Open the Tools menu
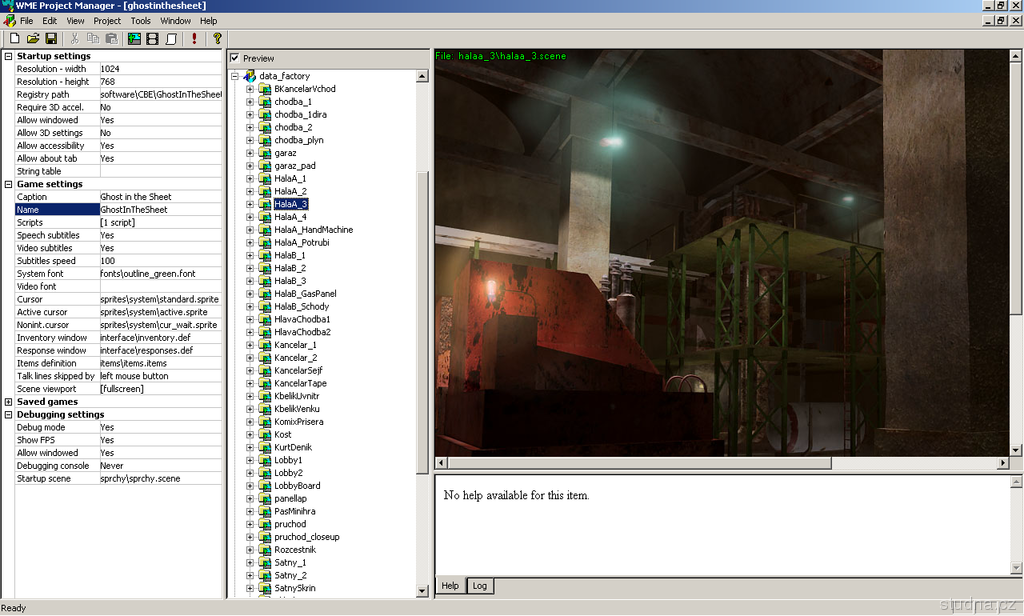The width and height of the screenshot is (1024, 616). point(141,20)
